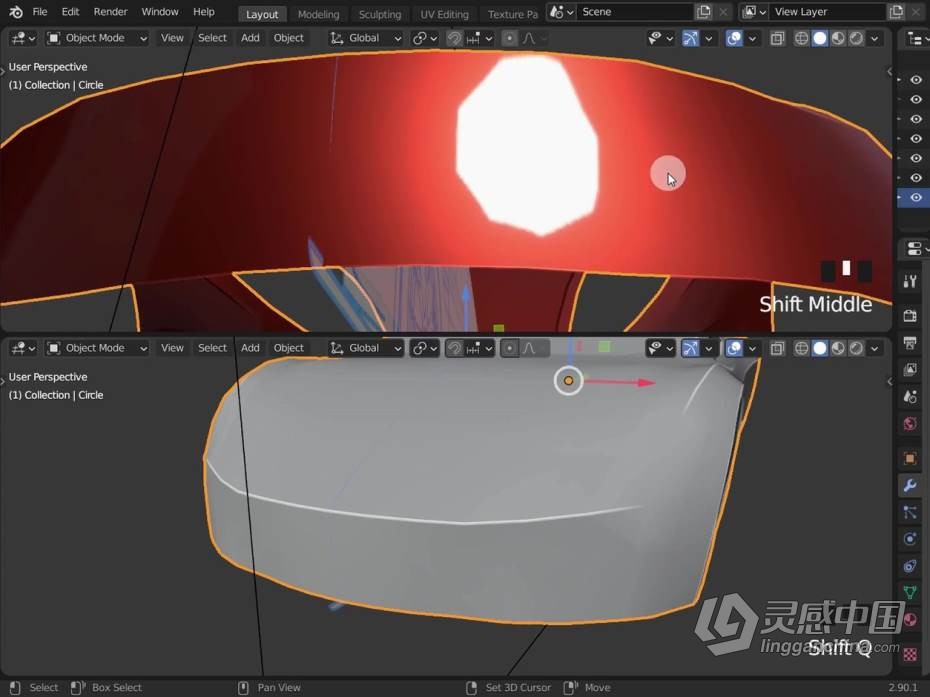Open View Layer properties tab
The width and height of the screenshot is (930, 697).
pos(910,370)
